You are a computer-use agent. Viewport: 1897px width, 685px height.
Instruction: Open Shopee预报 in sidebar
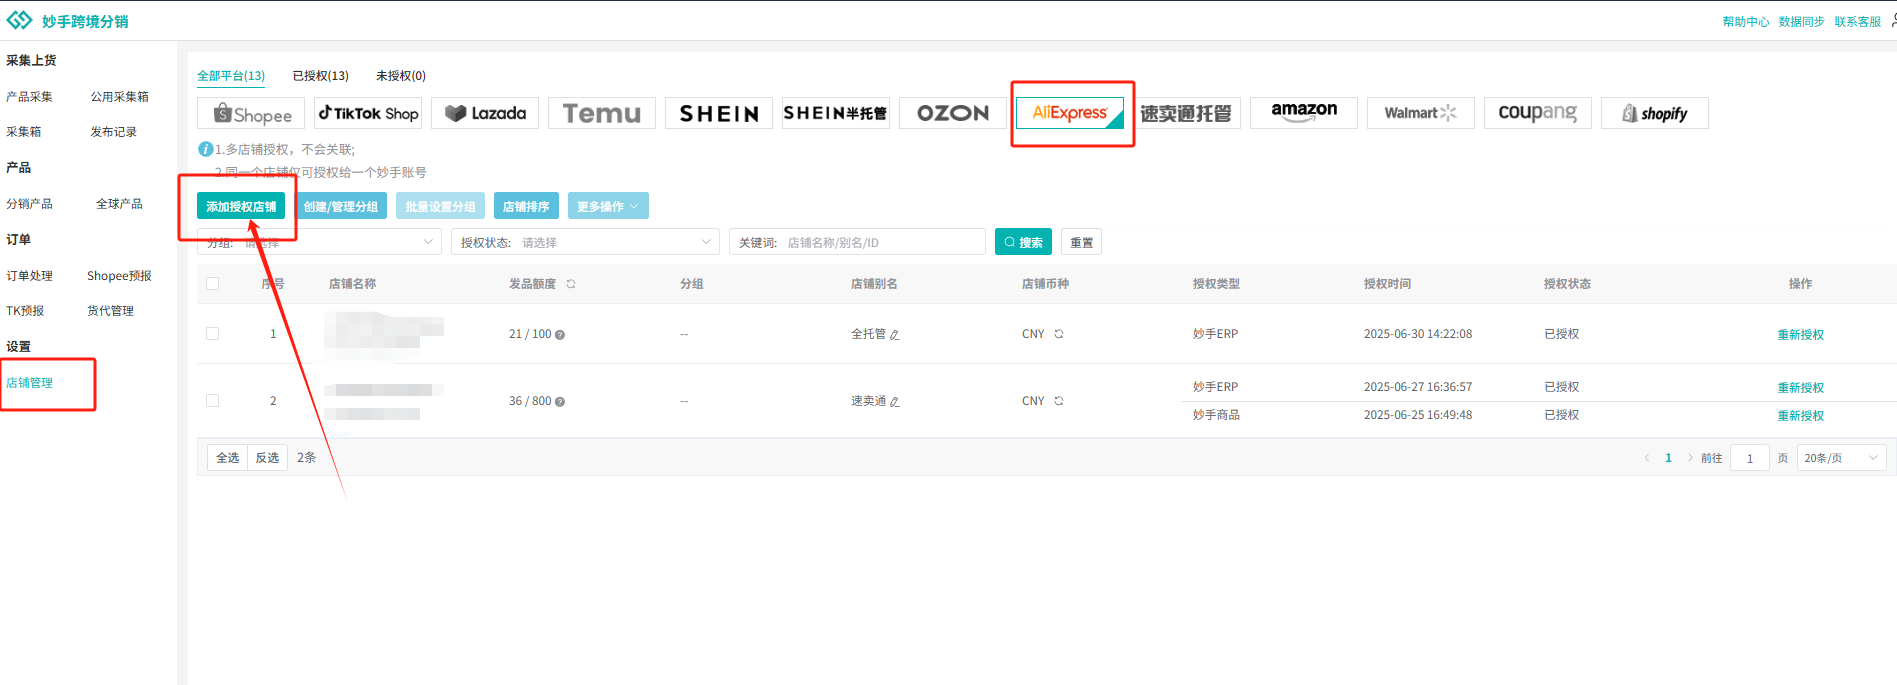coord(119,276)
